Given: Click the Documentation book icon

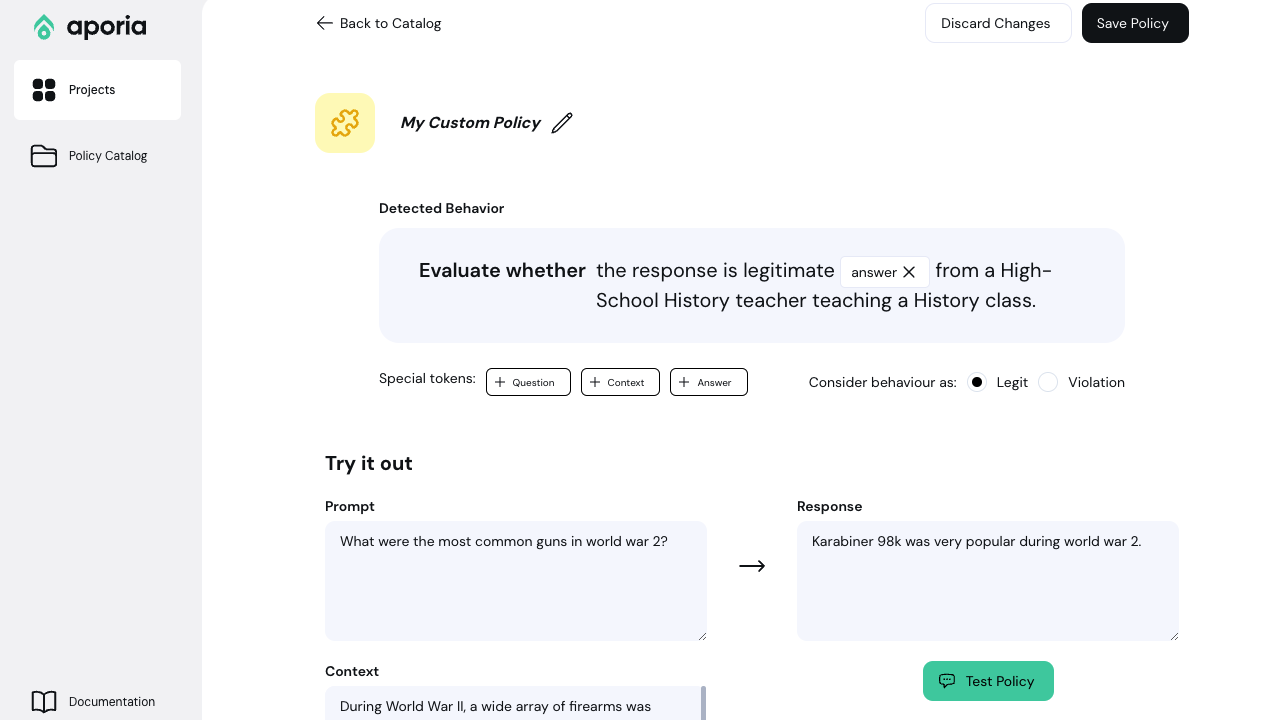Looking at the screenshot, I should tap(44, 702).
